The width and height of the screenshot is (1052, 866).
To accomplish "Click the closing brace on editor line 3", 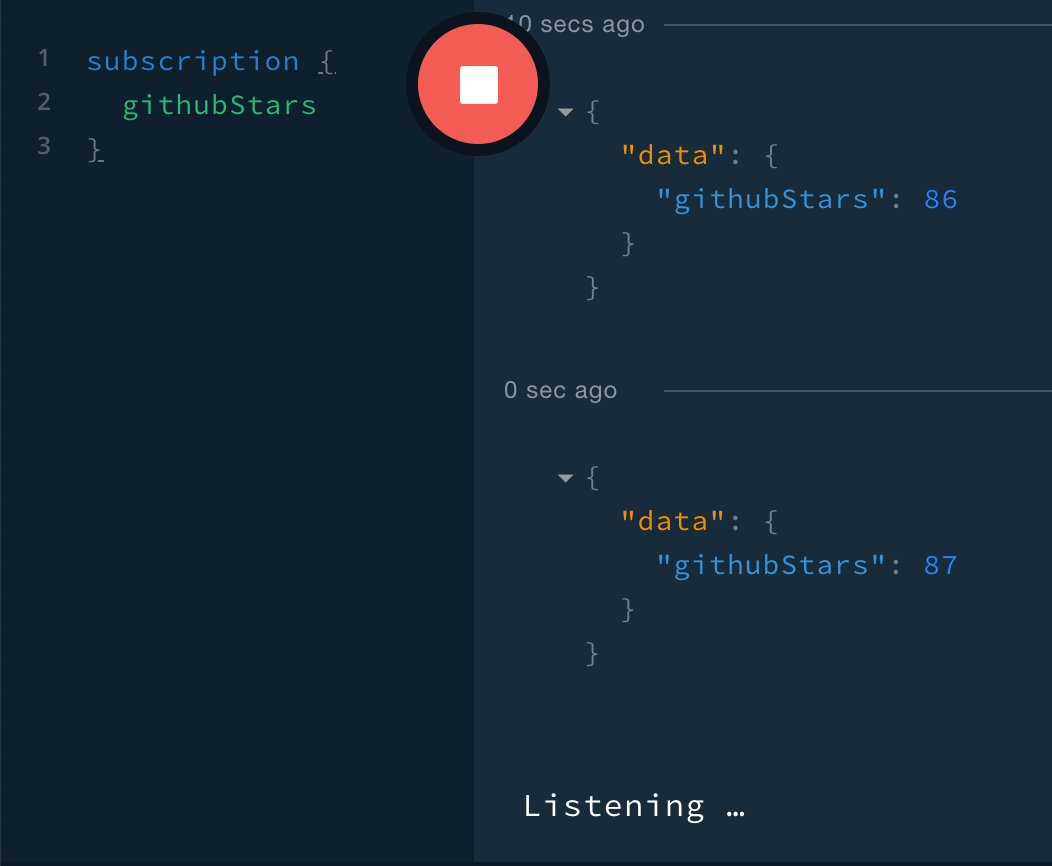I will click(95, 150).
